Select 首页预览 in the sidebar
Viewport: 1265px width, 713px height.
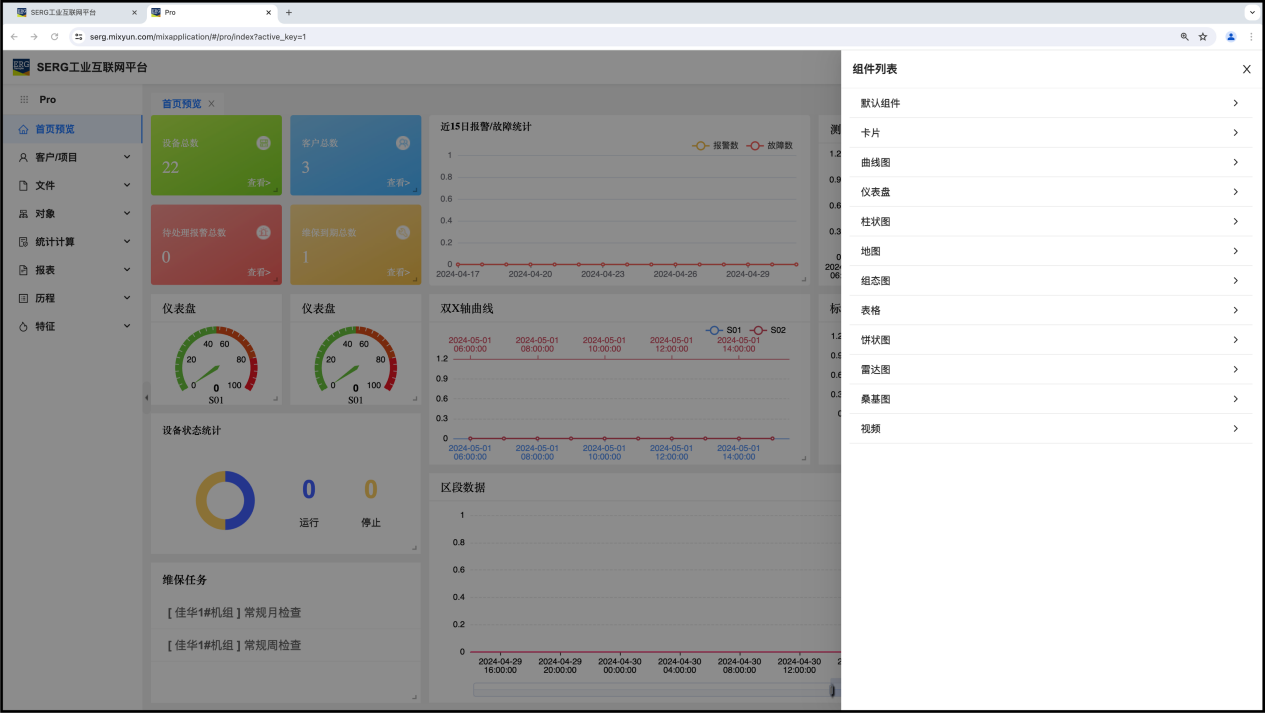point(55,129)
